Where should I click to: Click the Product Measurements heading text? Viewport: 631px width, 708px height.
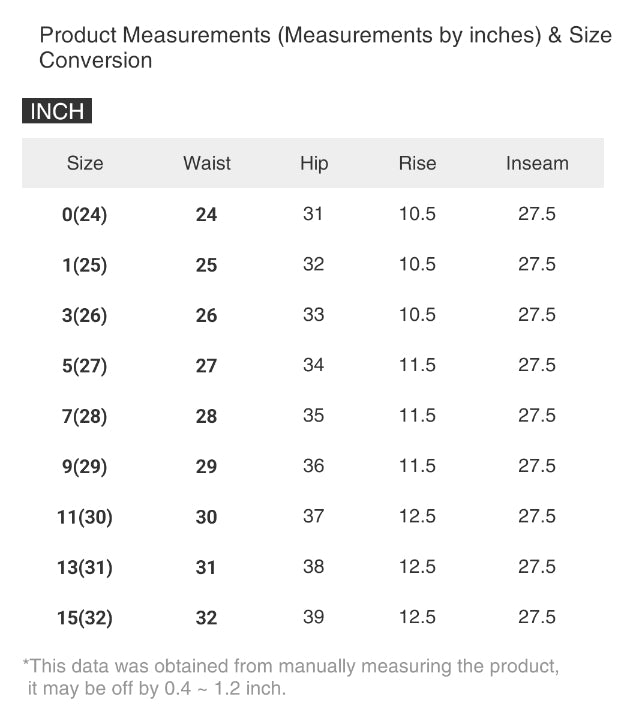pyautogui.click(x=324, y=47)
